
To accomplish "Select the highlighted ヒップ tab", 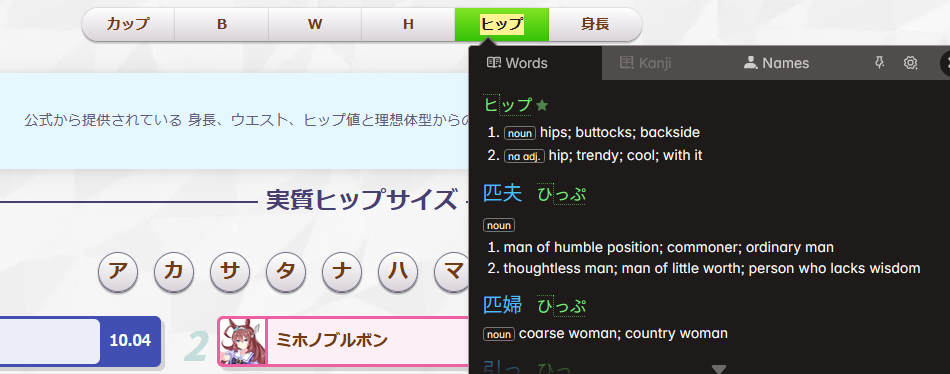I will (502, 24).
